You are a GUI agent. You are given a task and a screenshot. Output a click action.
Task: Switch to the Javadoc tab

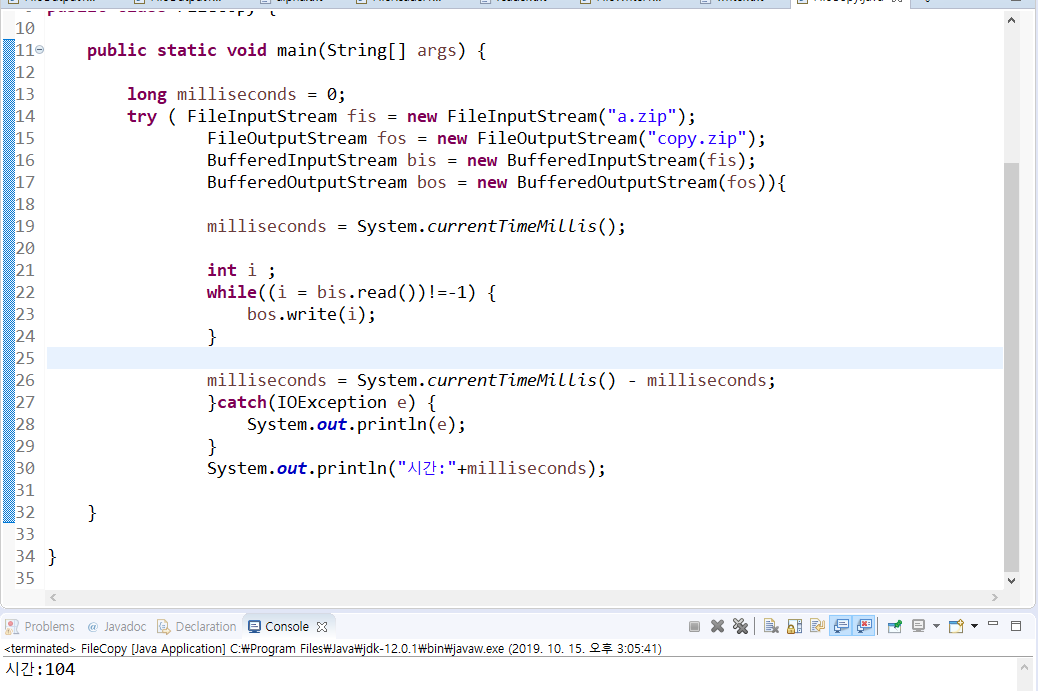(x=117, y=627)
